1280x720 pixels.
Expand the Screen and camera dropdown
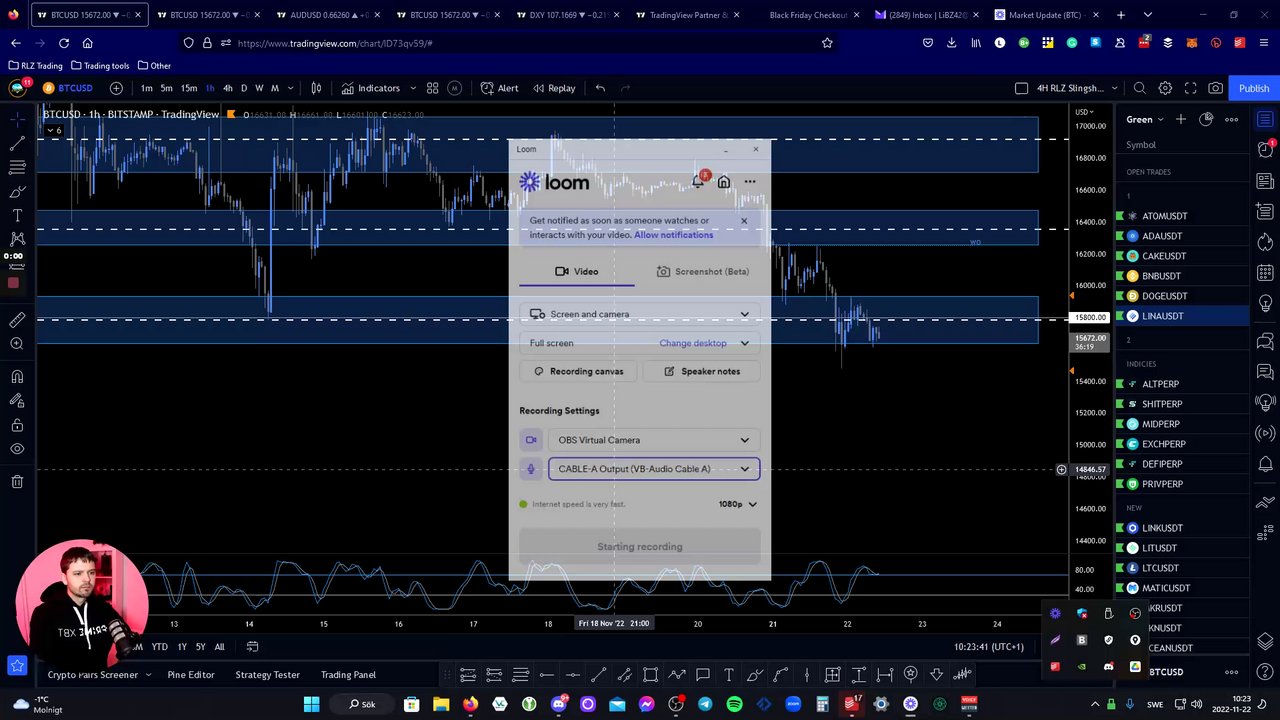point(640,314)
